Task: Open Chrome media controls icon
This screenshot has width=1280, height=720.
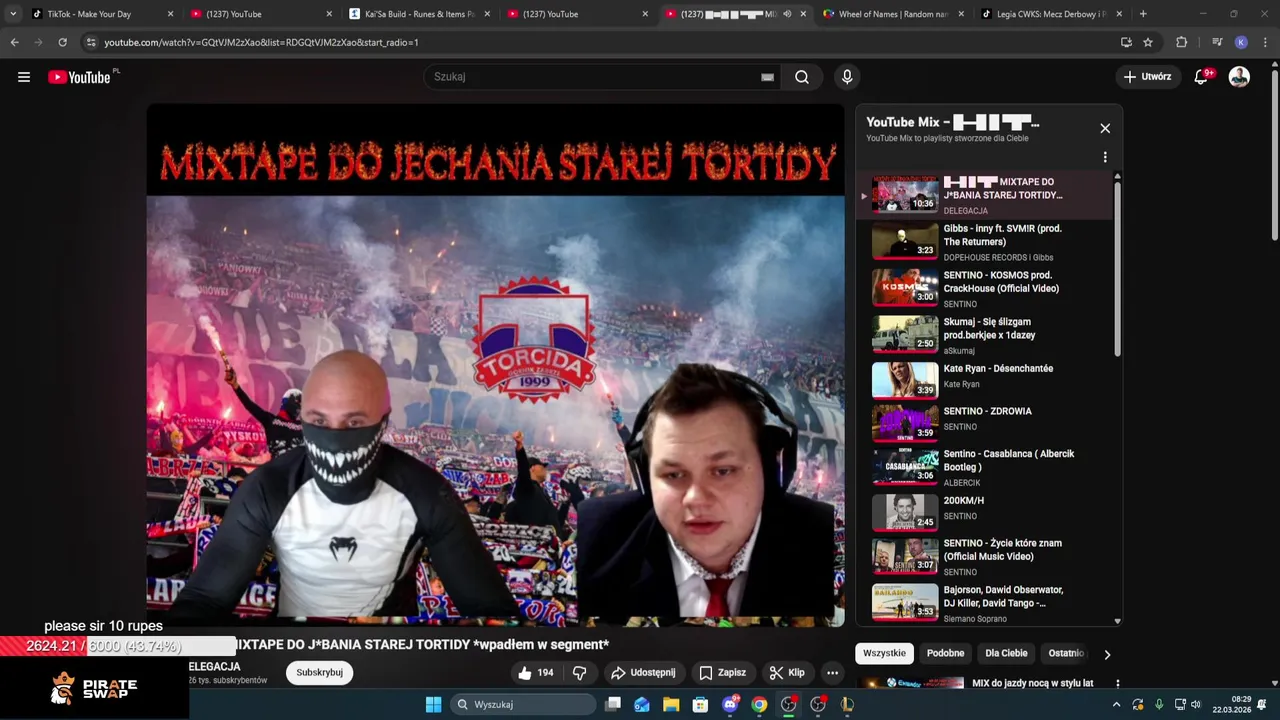Action: [x=1217, y=42]
